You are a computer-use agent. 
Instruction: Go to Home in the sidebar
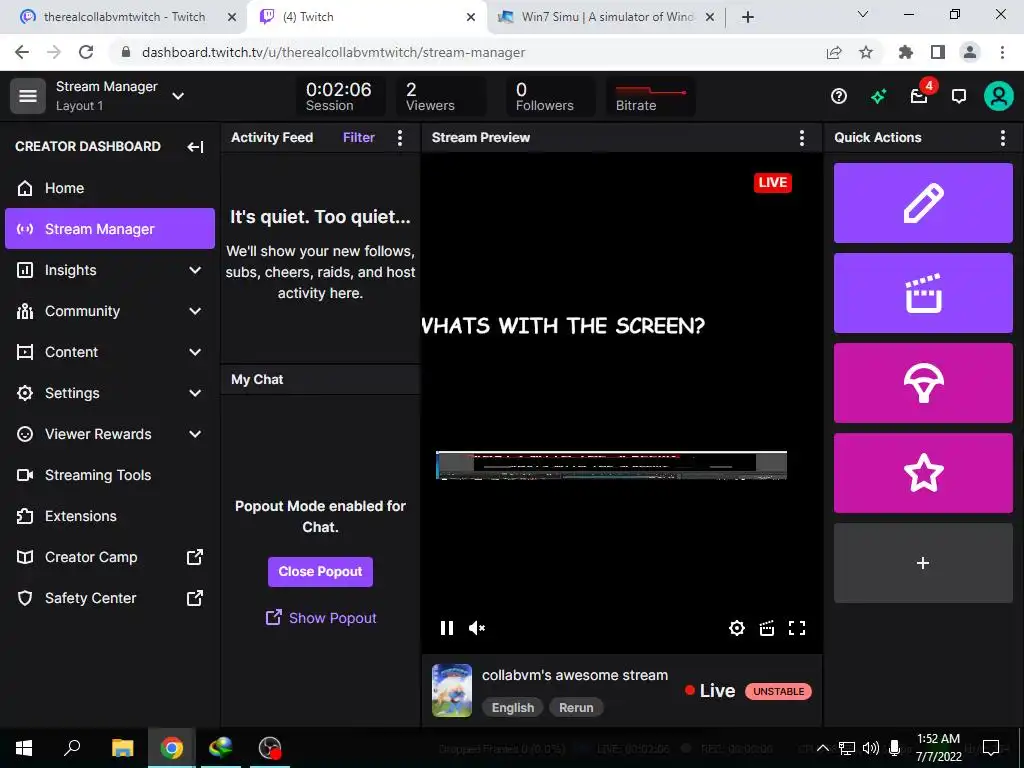pos(110,188)
